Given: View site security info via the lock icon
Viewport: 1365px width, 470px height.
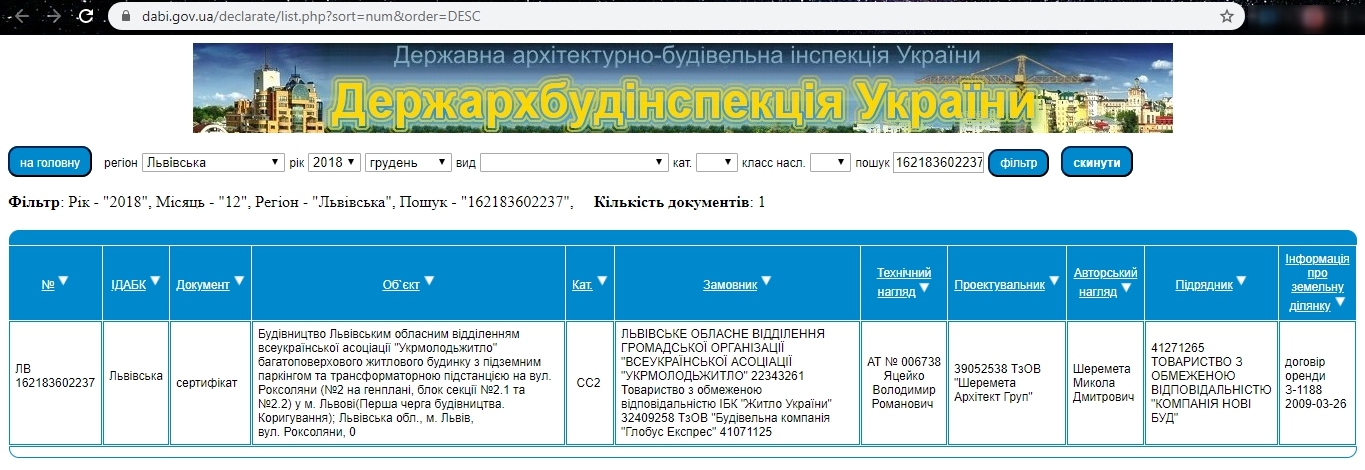Looking at the screenshot, I should [x=124, y=16].
